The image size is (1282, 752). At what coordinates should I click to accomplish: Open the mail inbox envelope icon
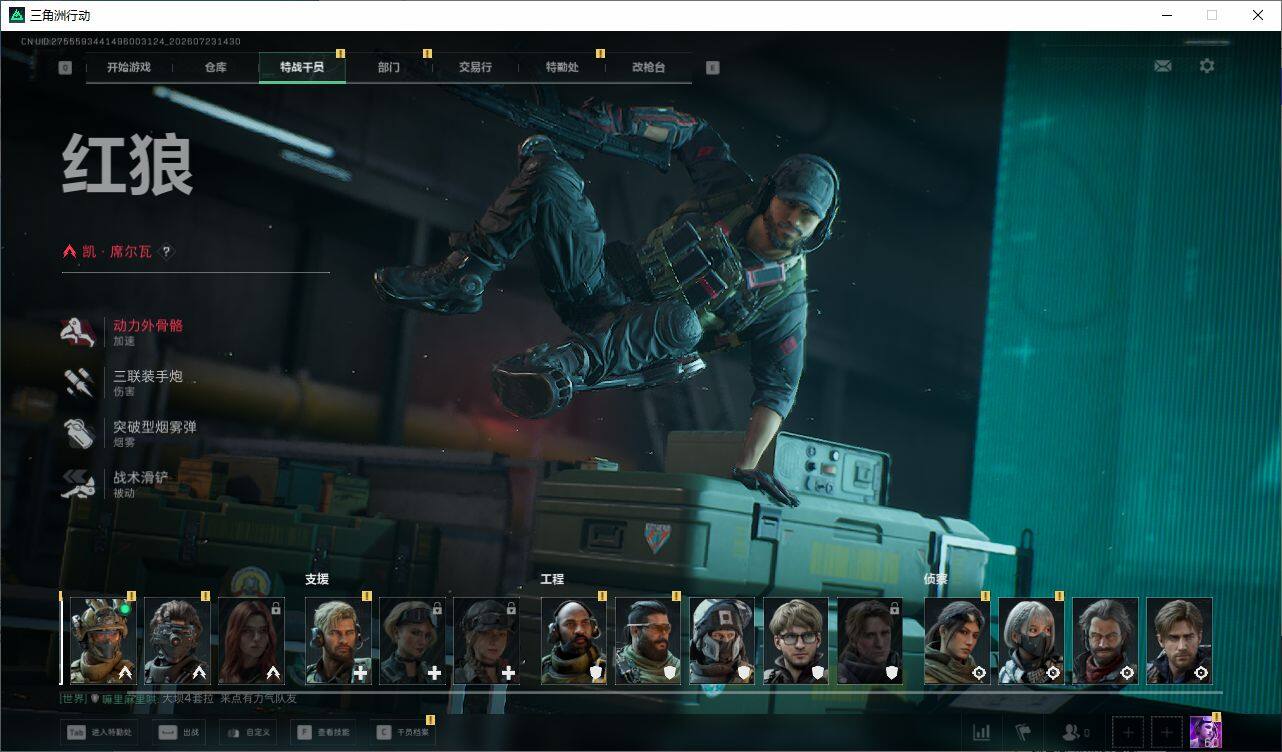tap(1163, 66)
